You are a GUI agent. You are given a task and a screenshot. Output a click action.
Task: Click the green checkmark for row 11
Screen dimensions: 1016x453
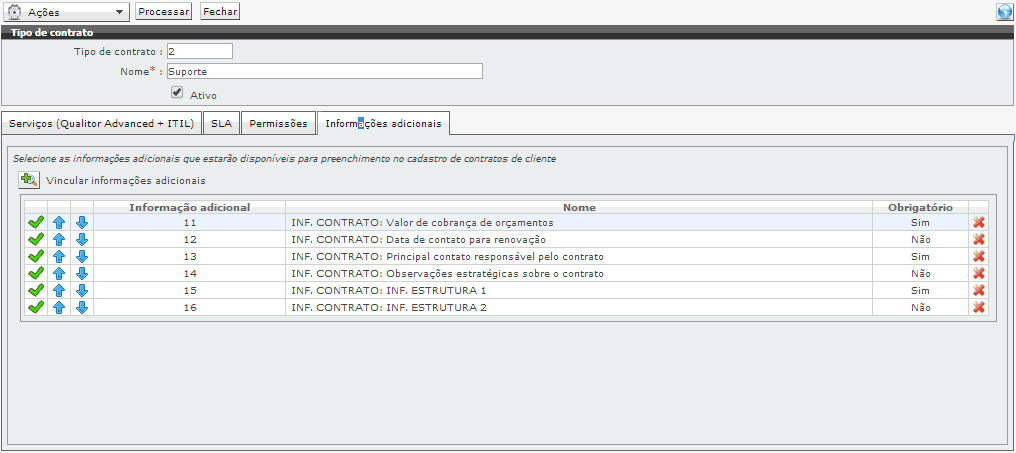click(35, 223)
